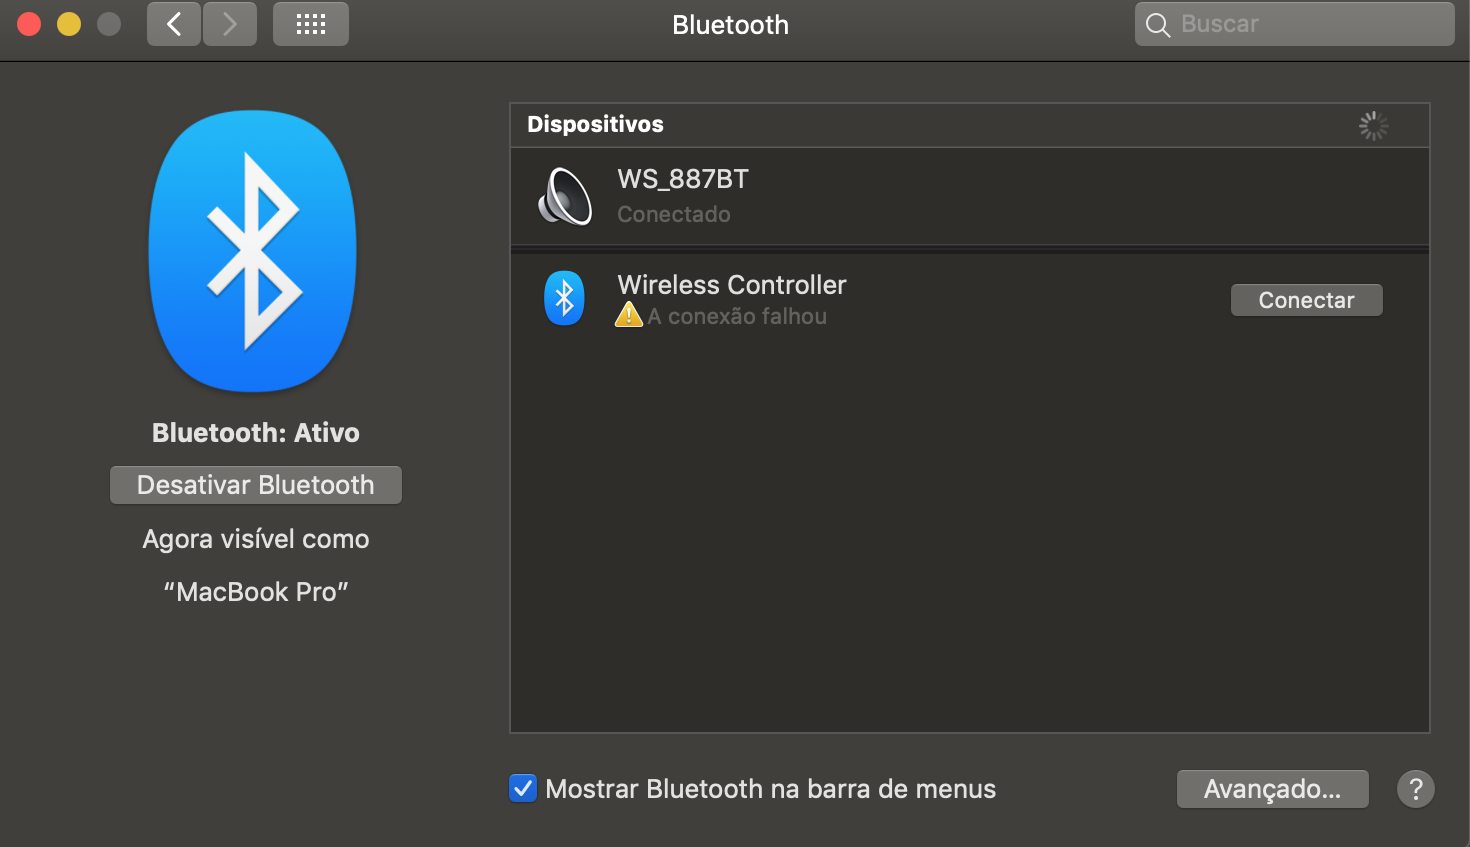1470x847 pixels.
Task: Go forward with the right chevron button
Action: pos(230,24)
